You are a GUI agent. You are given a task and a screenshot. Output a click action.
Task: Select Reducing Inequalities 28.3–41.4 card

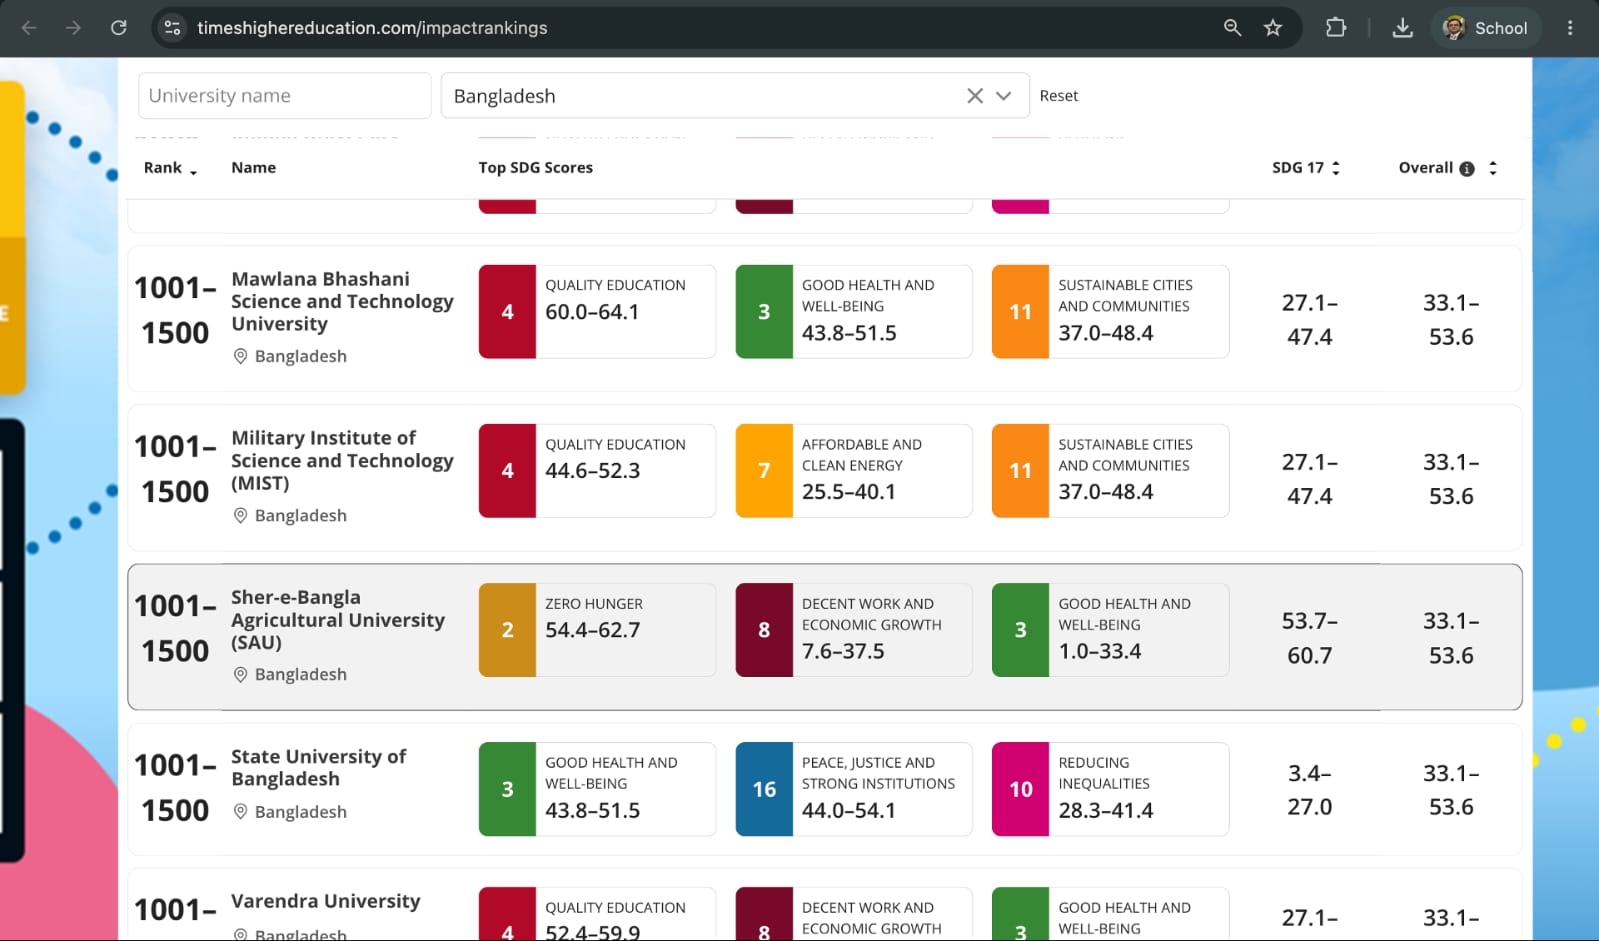pyautogui.click(x=1110, y=789)
